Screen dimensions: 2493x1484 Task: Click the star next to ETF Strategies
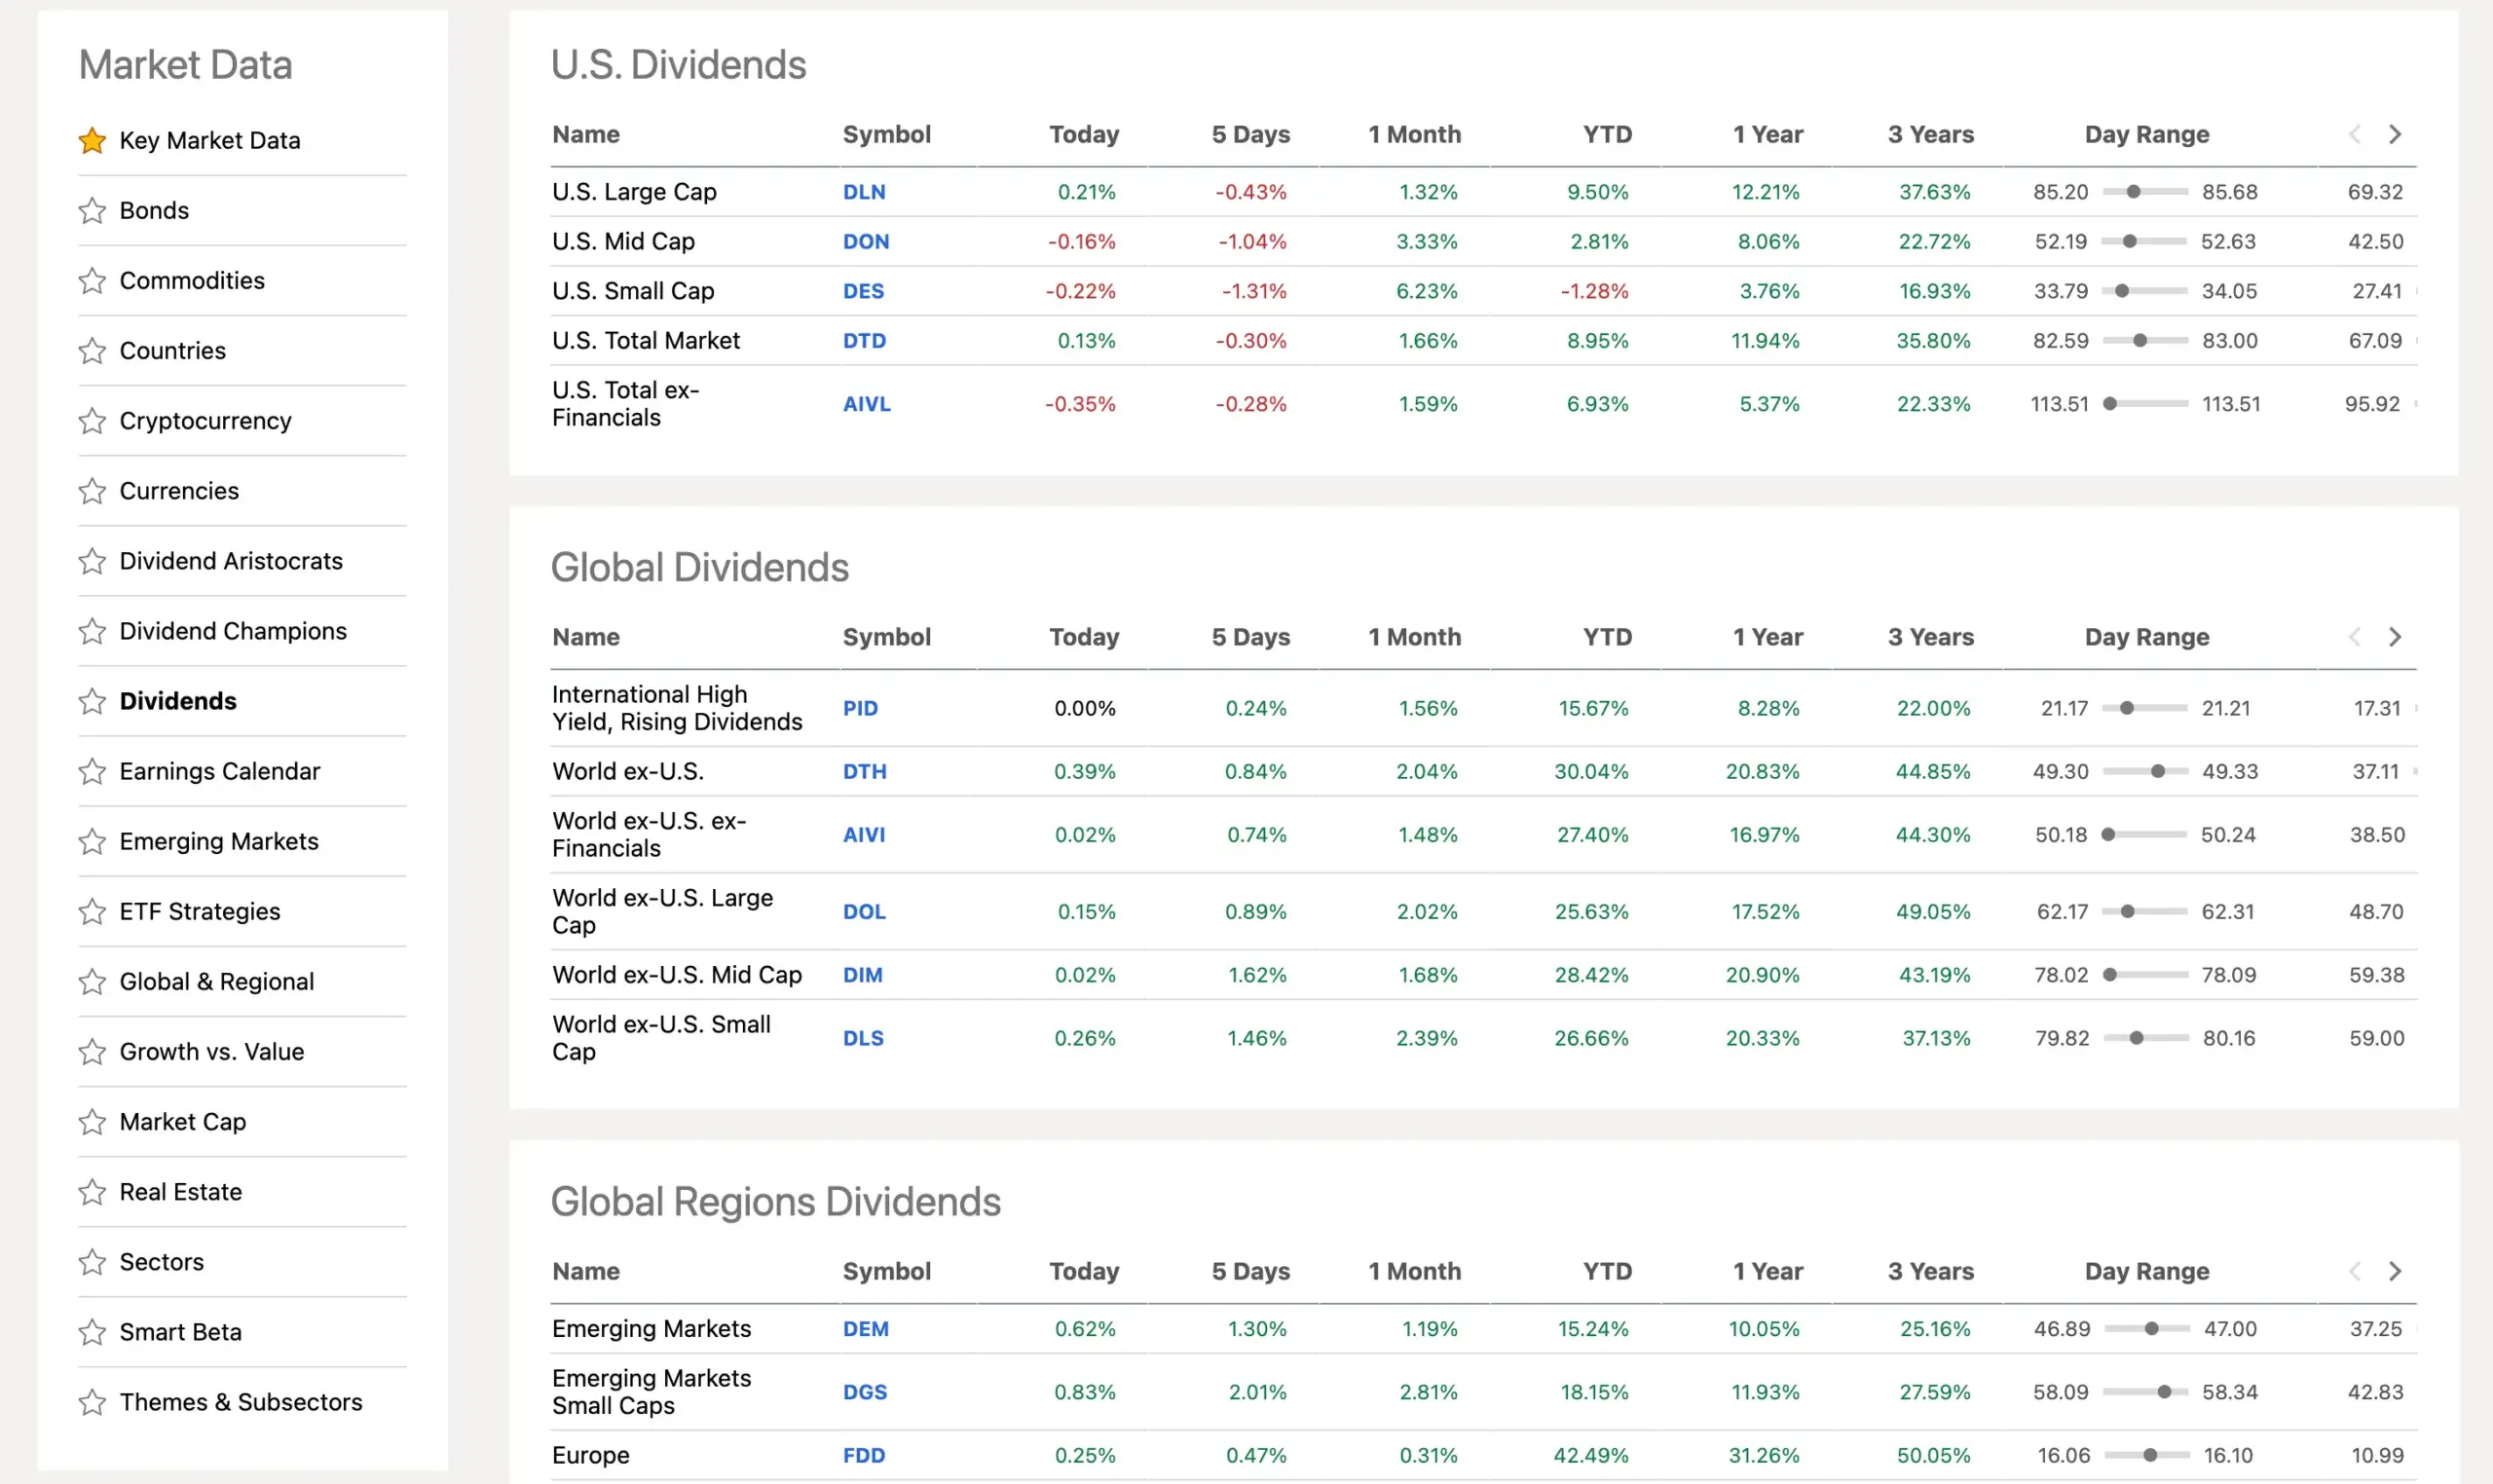[92, 911]
